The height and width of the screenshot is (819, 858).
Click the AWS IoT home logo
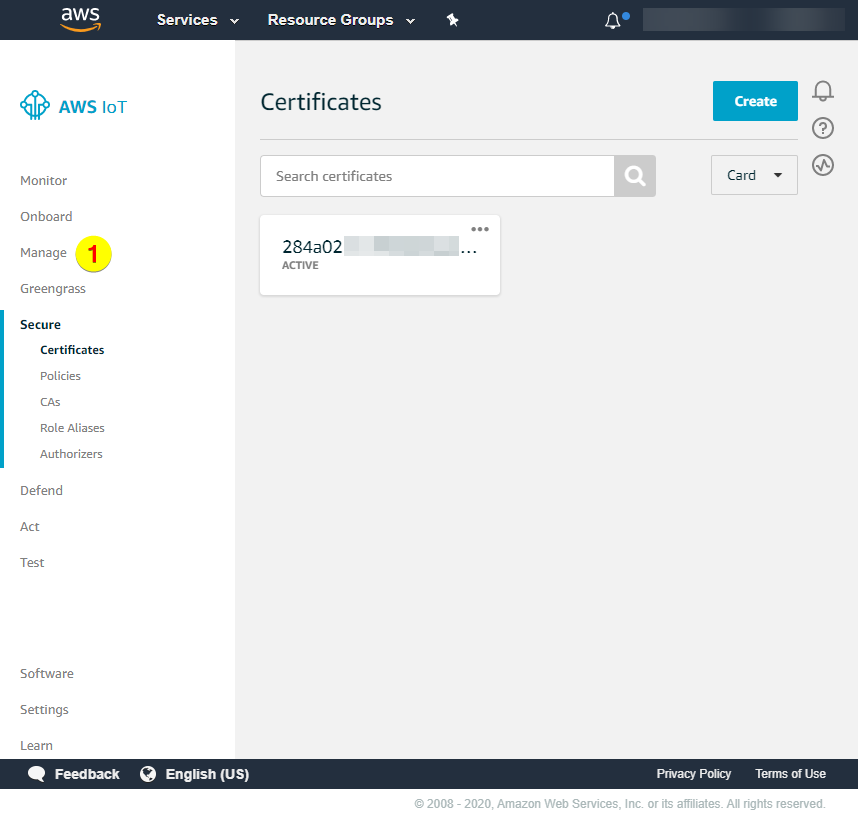click(x=74, y=106)
